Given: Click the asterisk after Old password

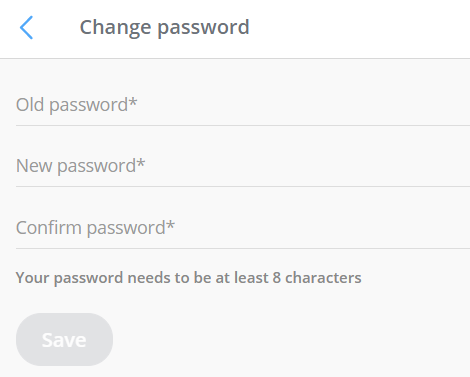Looking at the screenshot, I should [133, 101].
